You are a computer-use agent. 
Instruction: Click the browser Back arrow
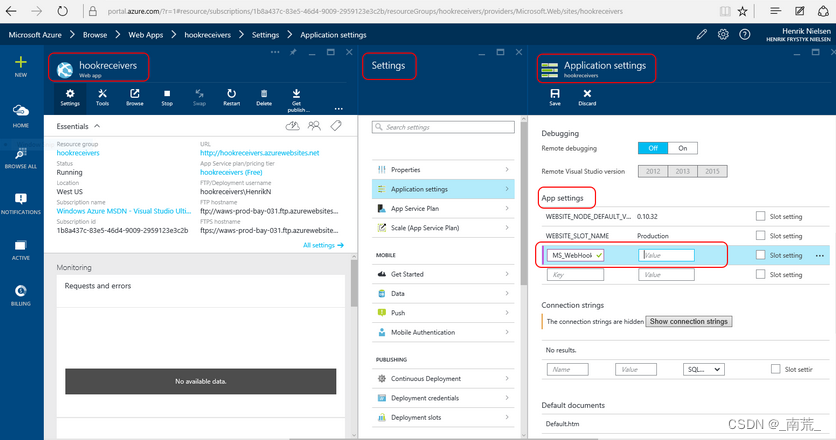11,11
